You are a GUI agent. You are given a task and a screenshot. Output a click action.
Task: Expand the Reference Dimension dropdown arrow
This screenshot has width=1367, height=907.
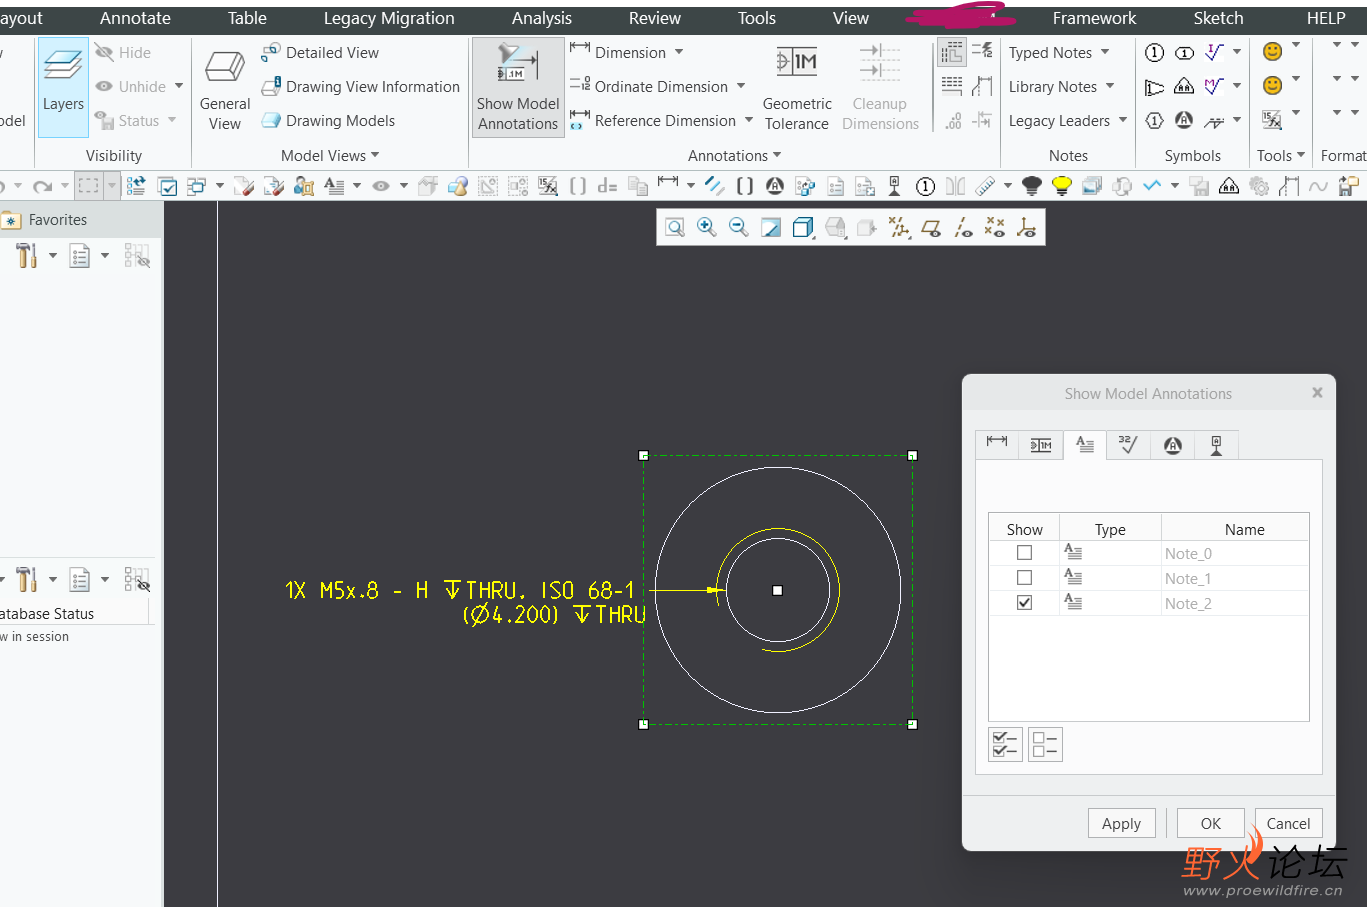749,120
